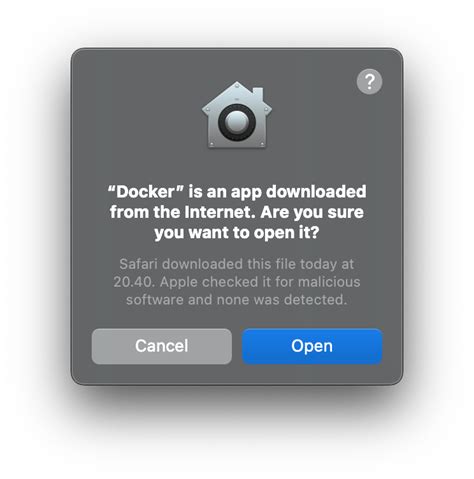Click the "malicious software" notice line
Viewport: 474px width, 479px height.
coord(237,282)
